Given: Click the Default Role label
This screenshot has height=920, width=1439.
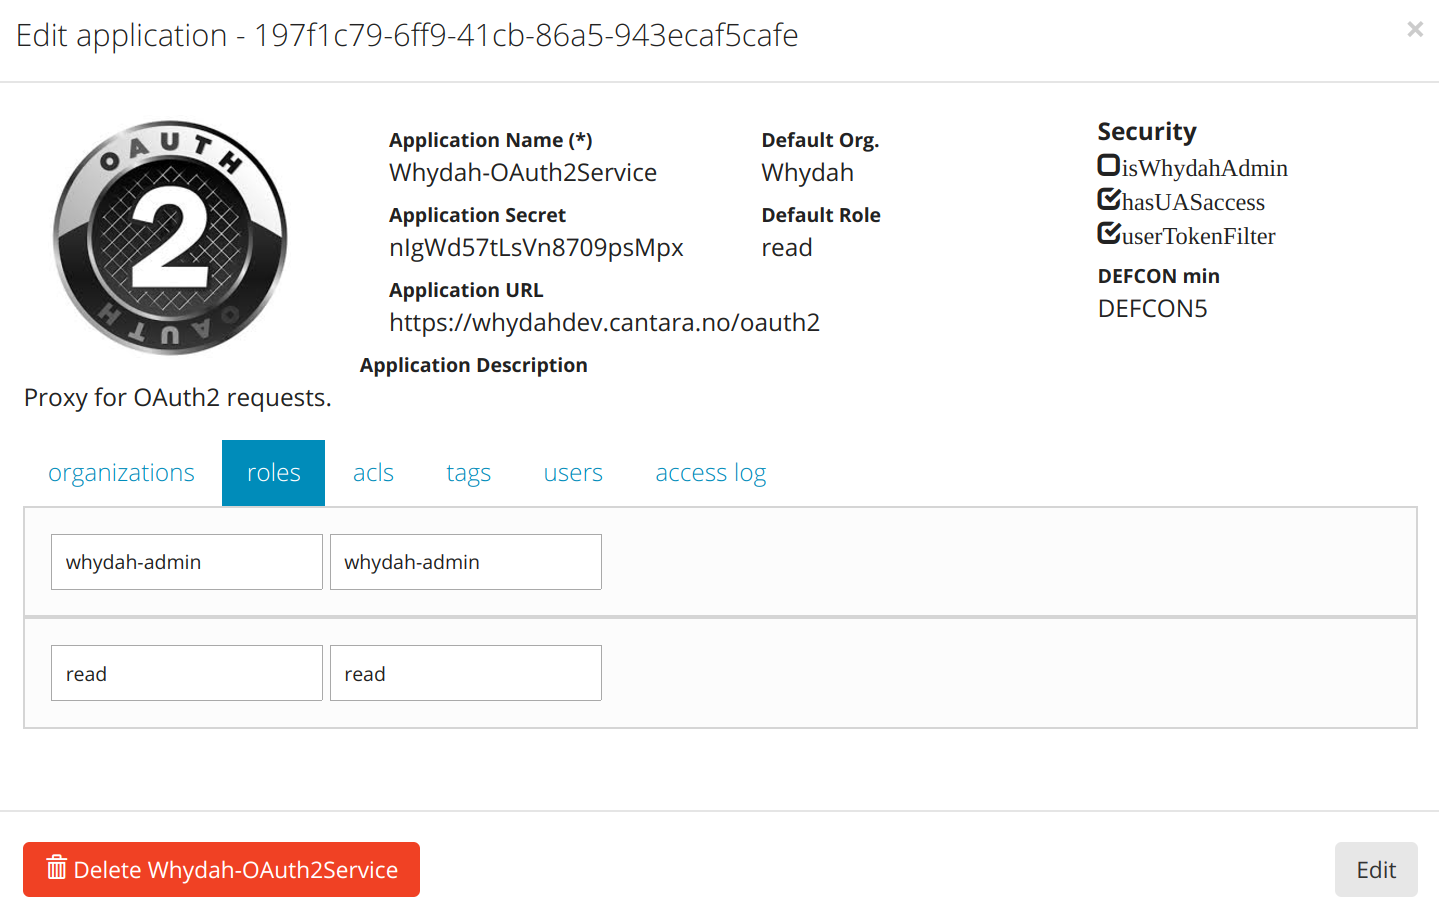Looking at the screenshot, I should click(821, 215).
